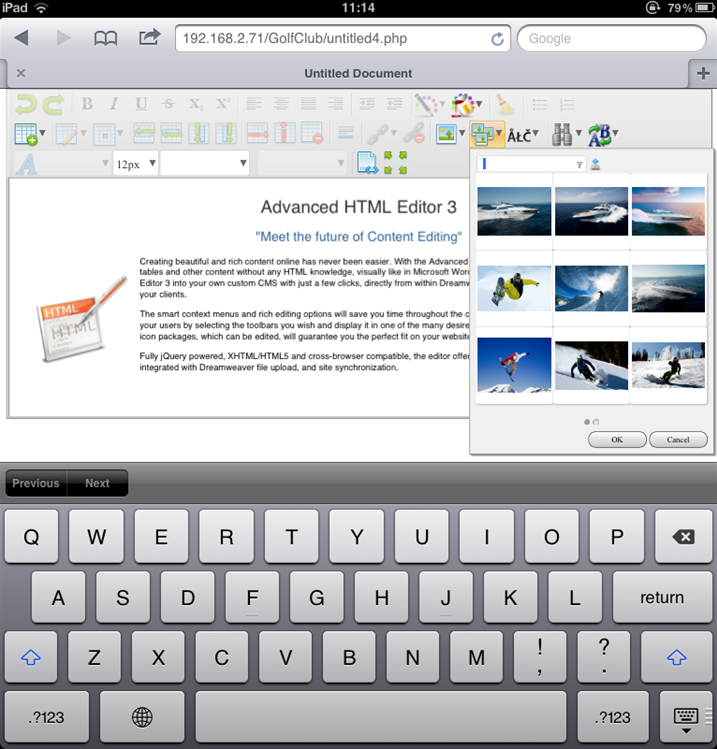Viewport: 717px width, 749px height.
Task: Toggle Bold formatting
Action: (x=87, y=104)
